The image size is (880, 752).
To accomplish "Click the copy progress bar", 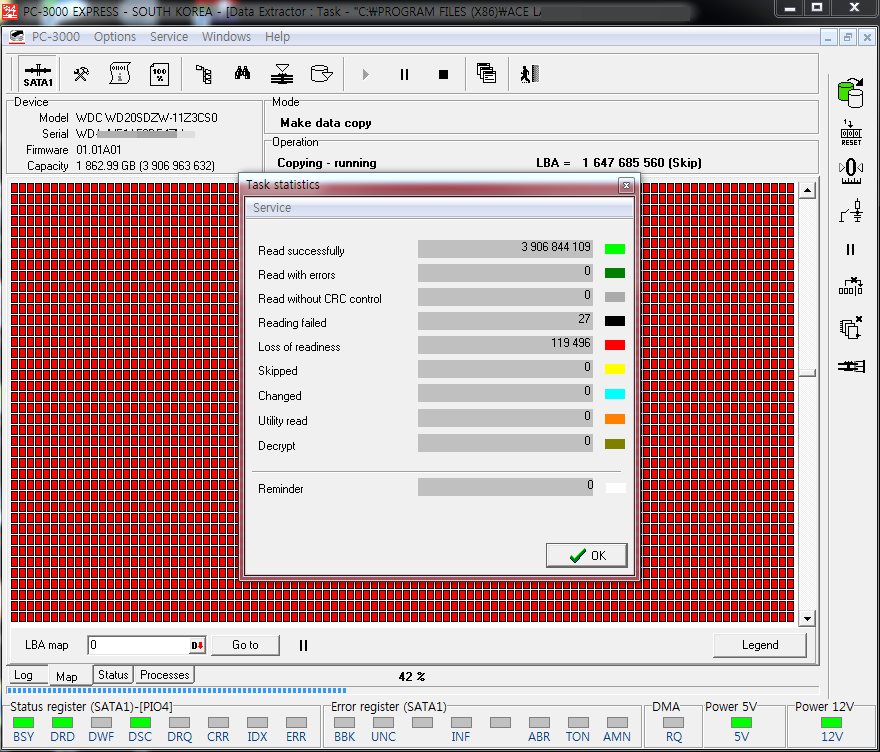I will [x=412, y=690].
